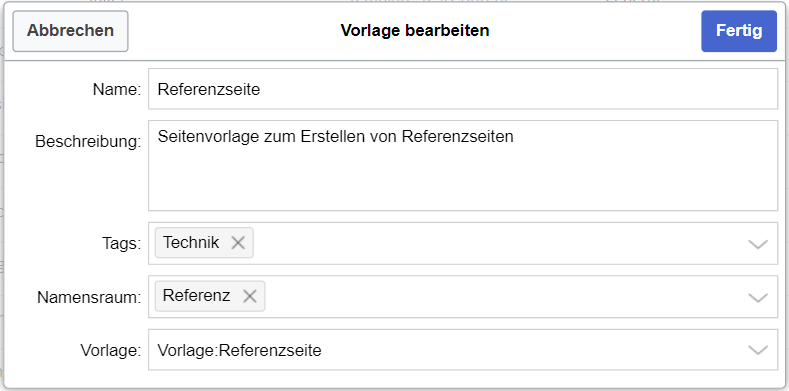Screen dimensions: 789x391
Task: Click the 'Name:' field label
Action: point(117,90)
